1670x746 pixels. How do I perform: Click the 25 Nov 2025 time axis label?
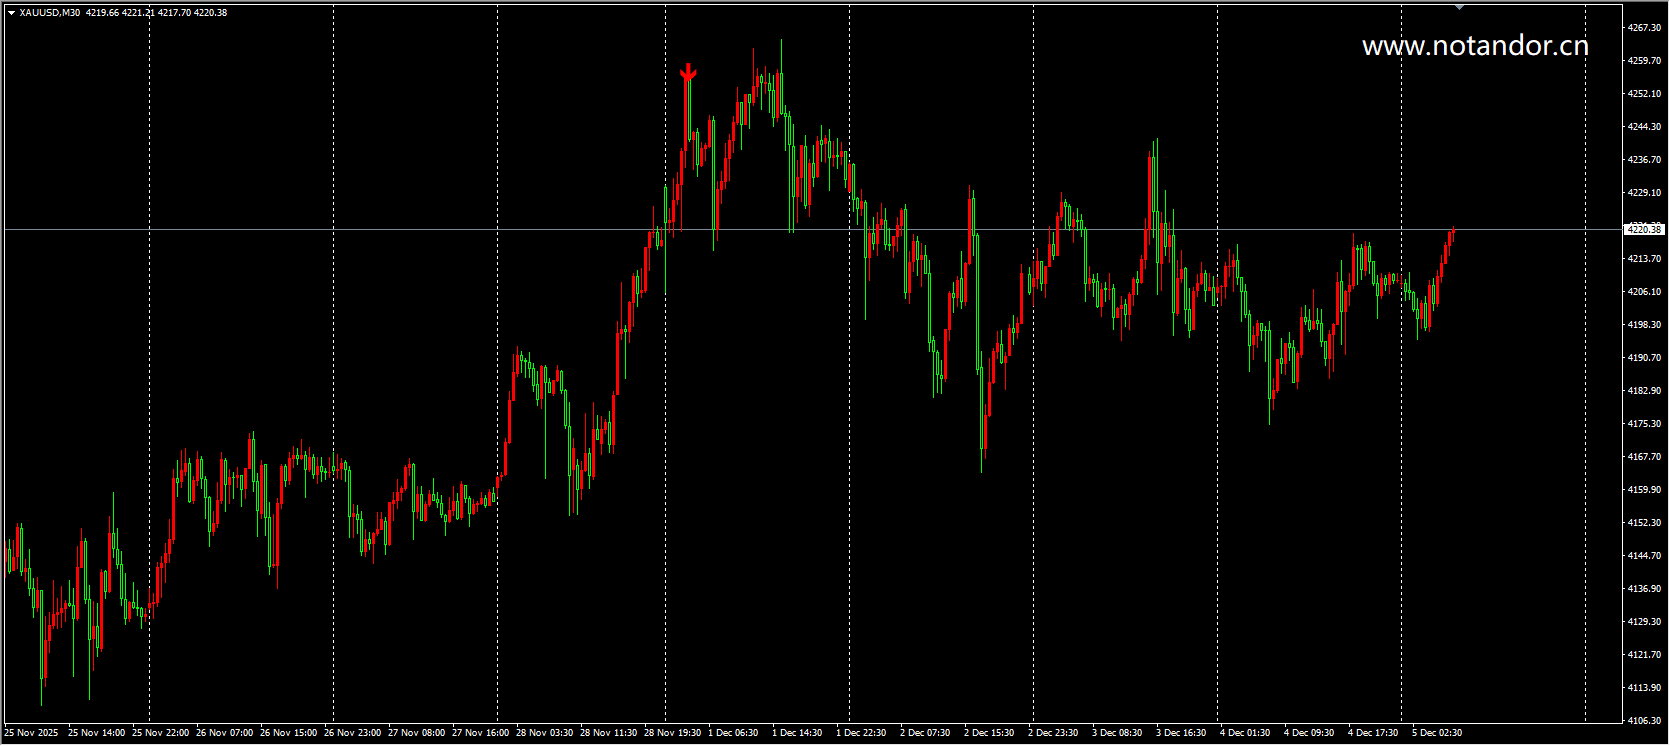click(x=31, y=733)
